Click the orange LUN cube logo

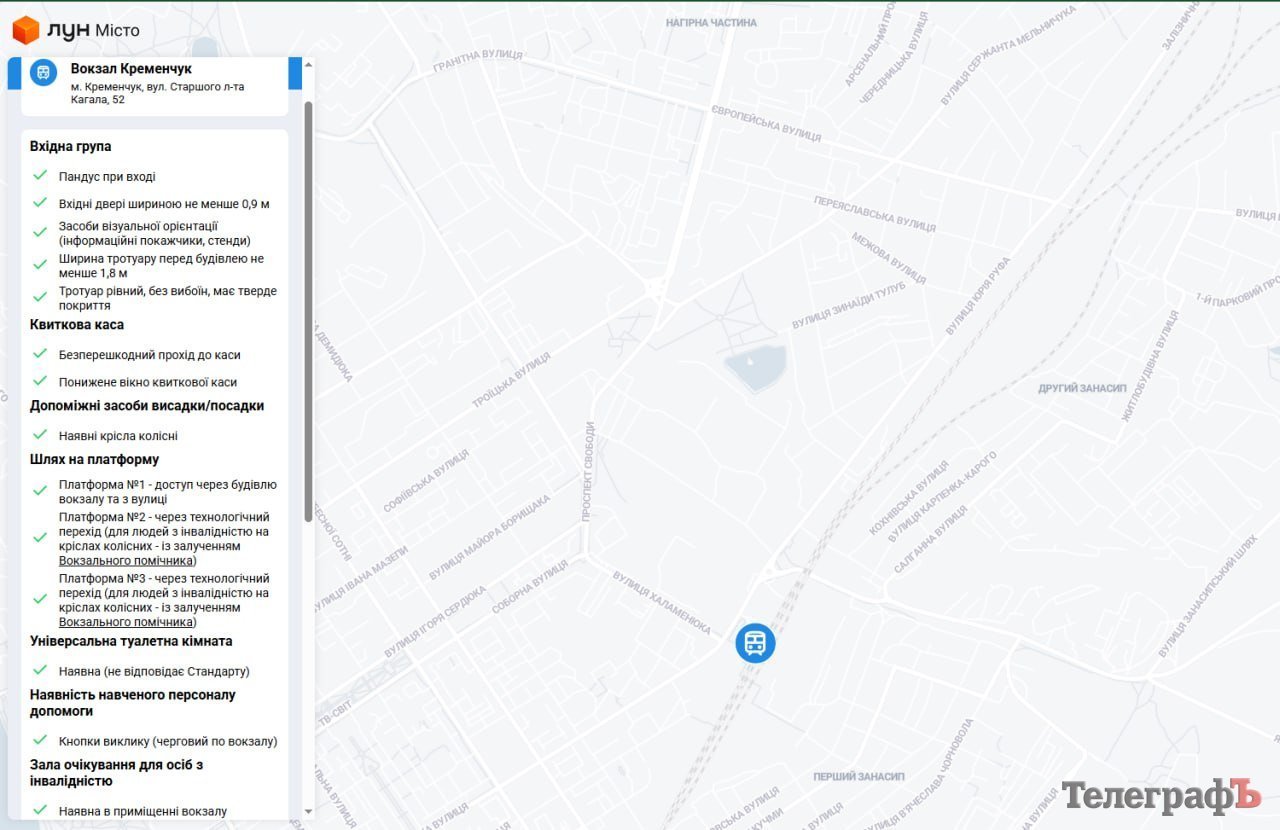25,30
